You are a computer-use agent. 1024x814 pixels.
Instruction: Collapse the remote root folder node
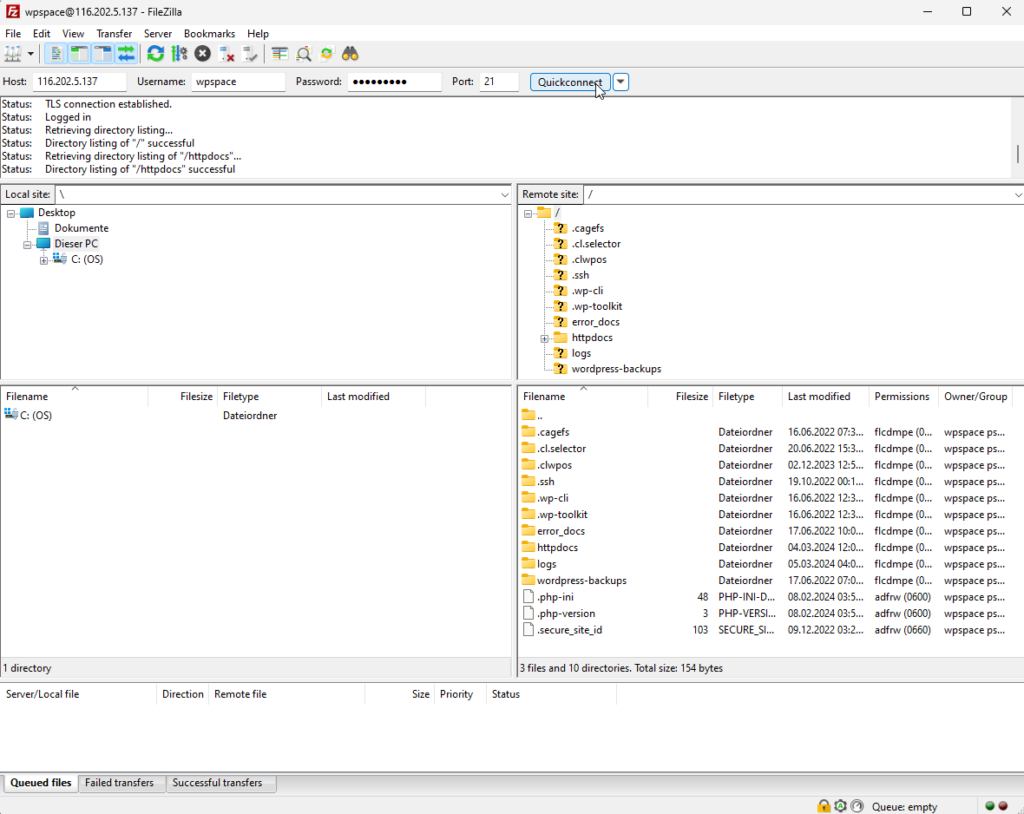point(528,214)
